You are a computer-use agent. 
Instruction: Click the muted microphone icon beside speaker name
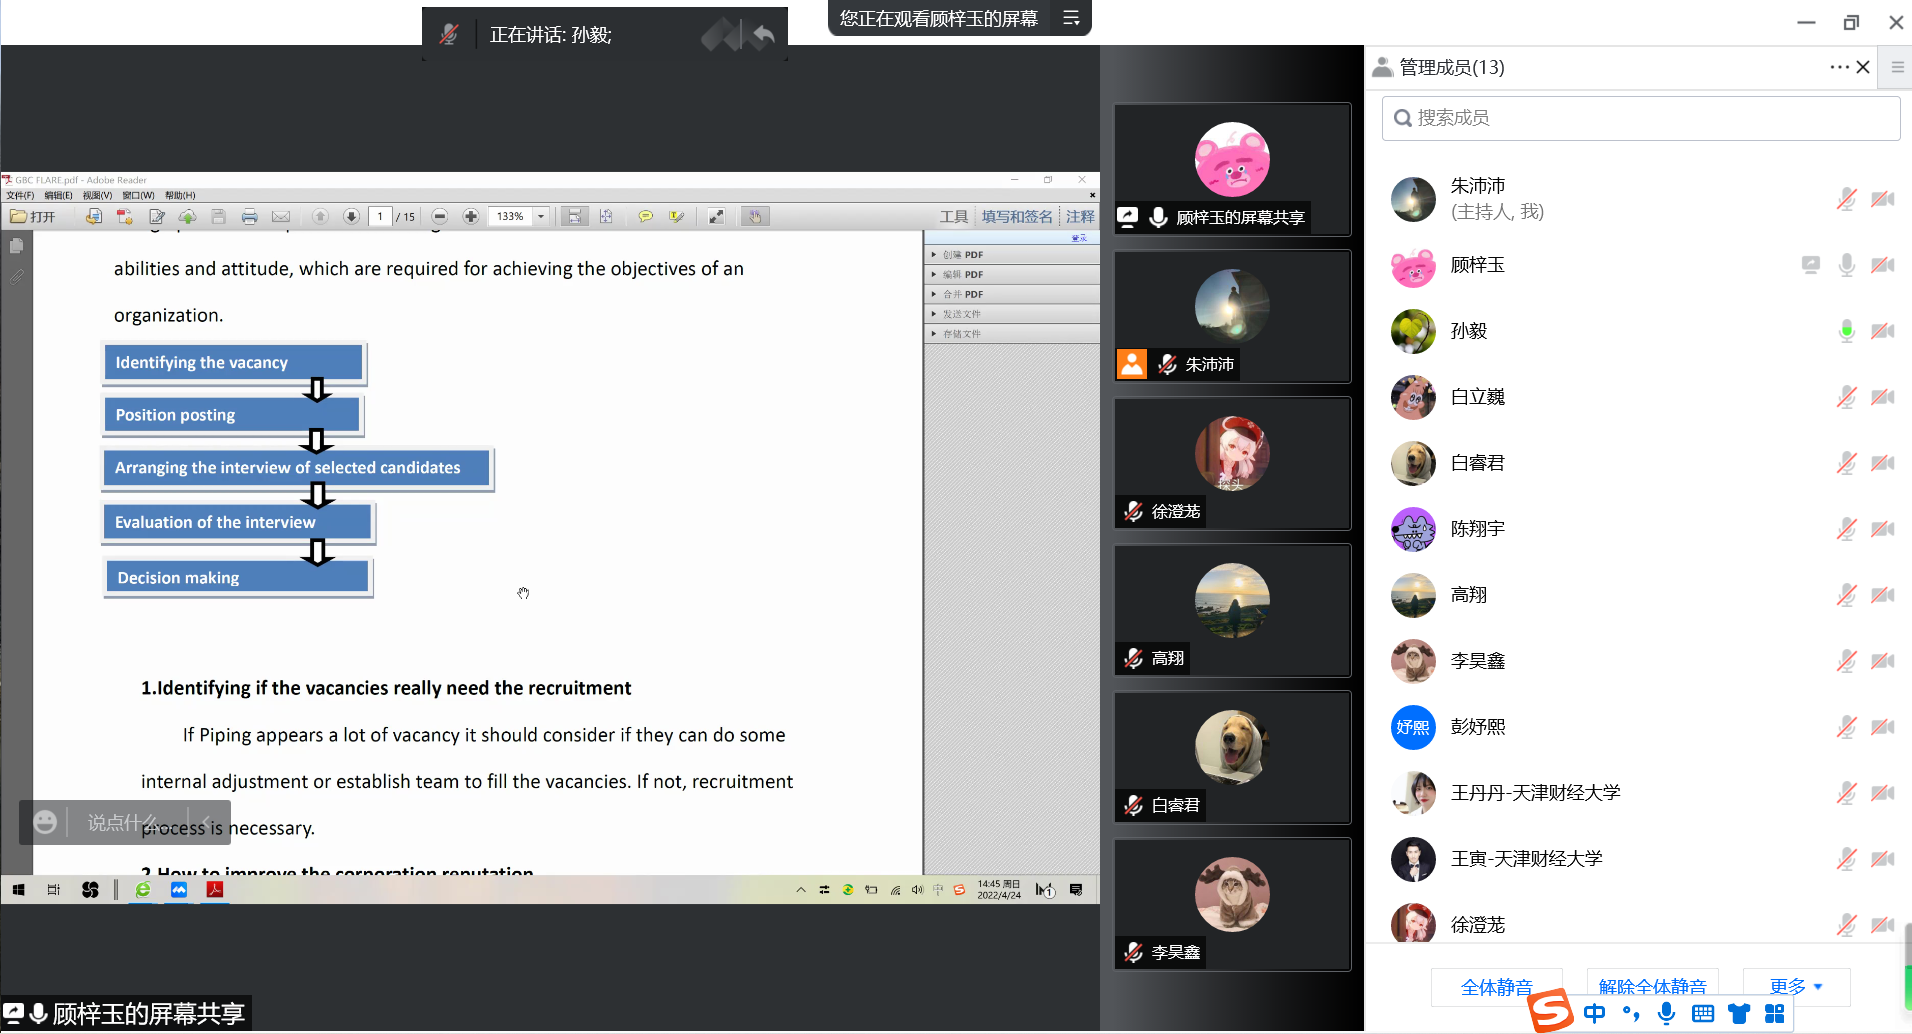(x=449, y=34)
